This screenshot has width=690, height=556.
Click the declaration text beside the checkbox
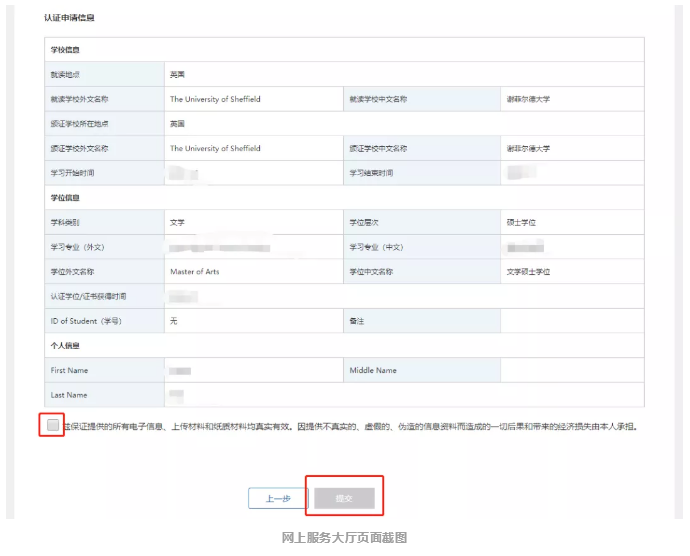(351, 426)
